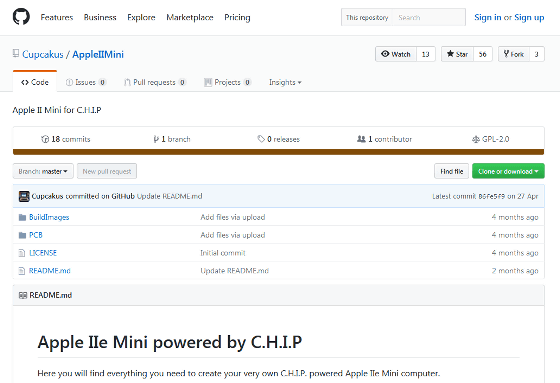The image size is (560, 383).
Task: Click the '2 months ago' timestamp for README.md
Action: click(515, 271)
